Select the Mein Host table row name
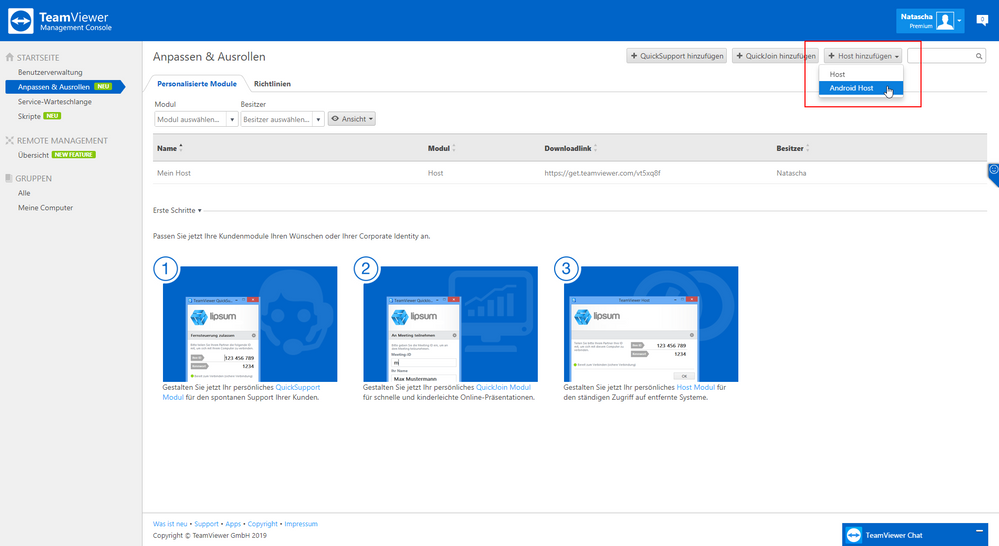This screenshot has width=999, height=546. (x=174, y=173)
